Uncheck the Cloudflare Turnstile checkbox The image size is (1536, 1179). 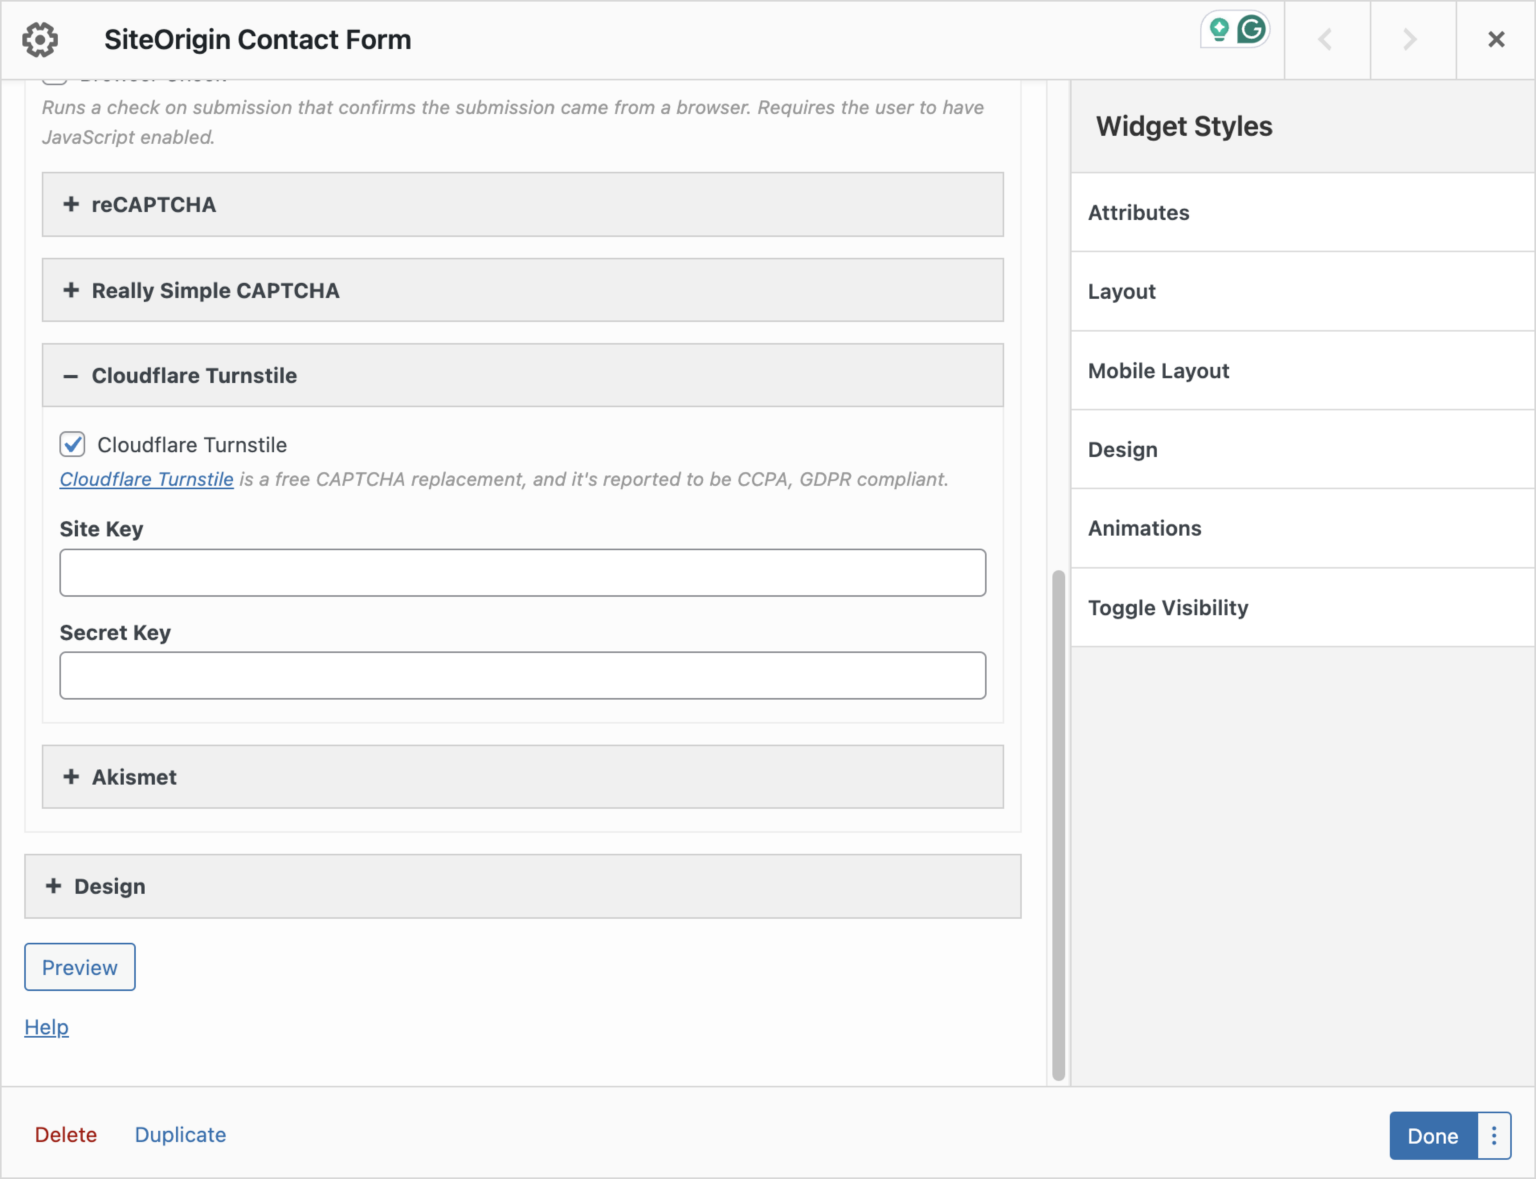(72, 444)
